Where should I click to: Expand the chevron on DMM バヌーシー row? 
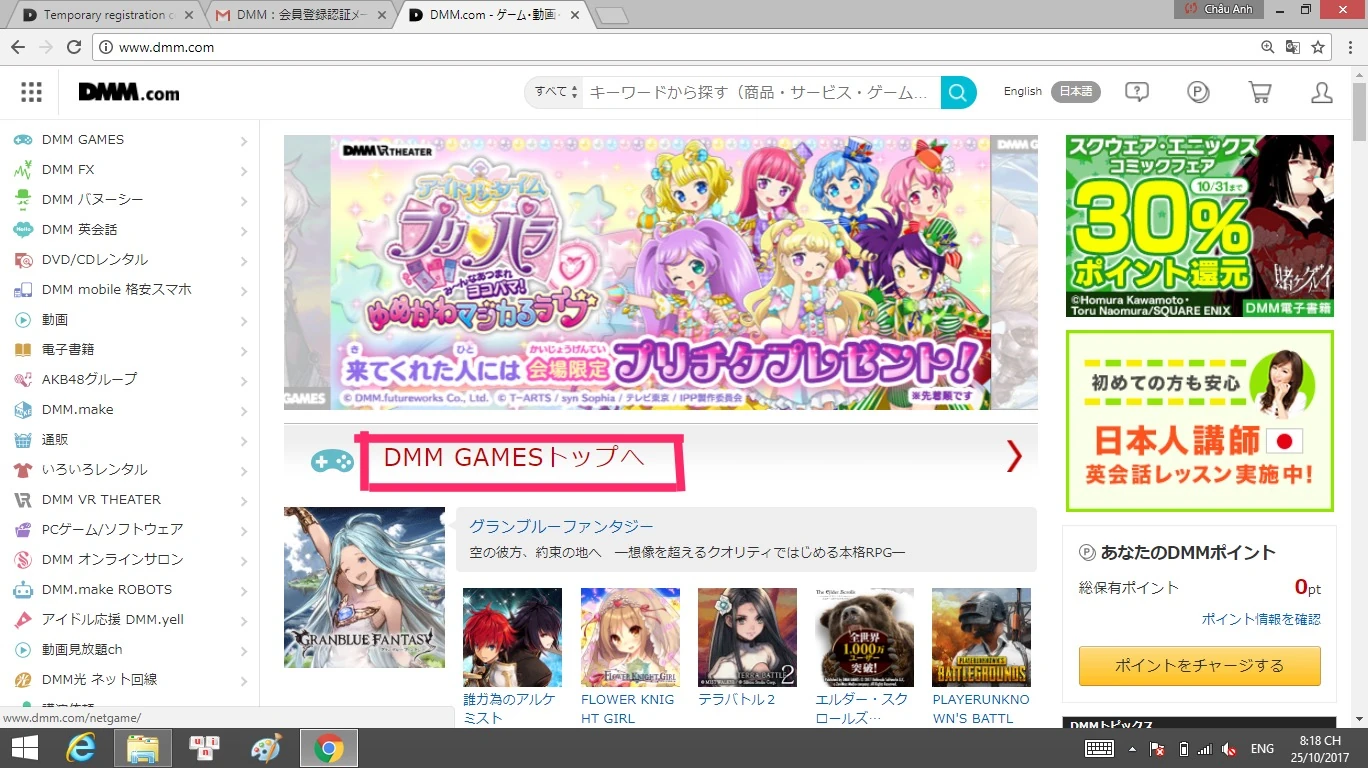pyautogui.click(x=244, y=202)
